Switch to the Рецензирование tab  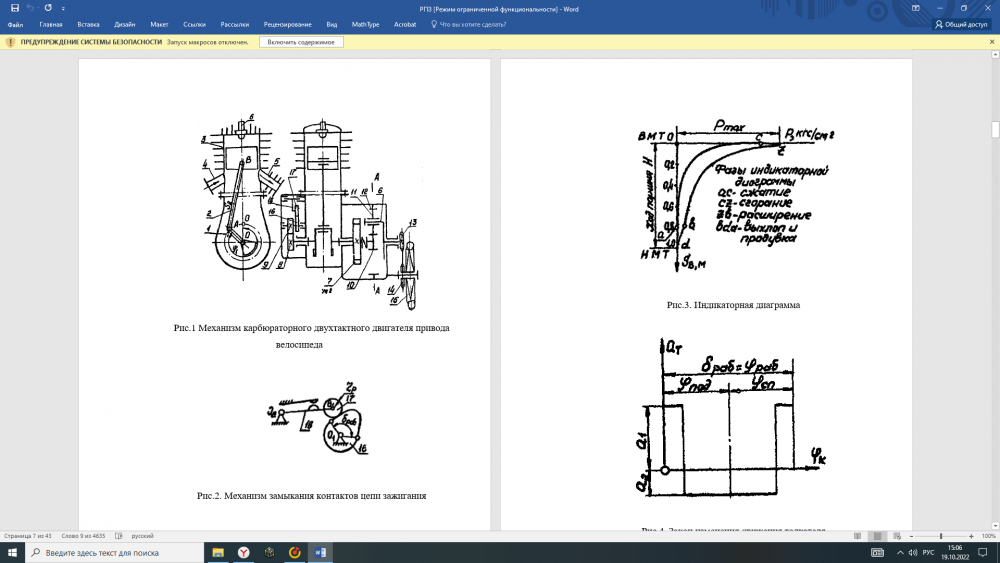click(289, 24)
